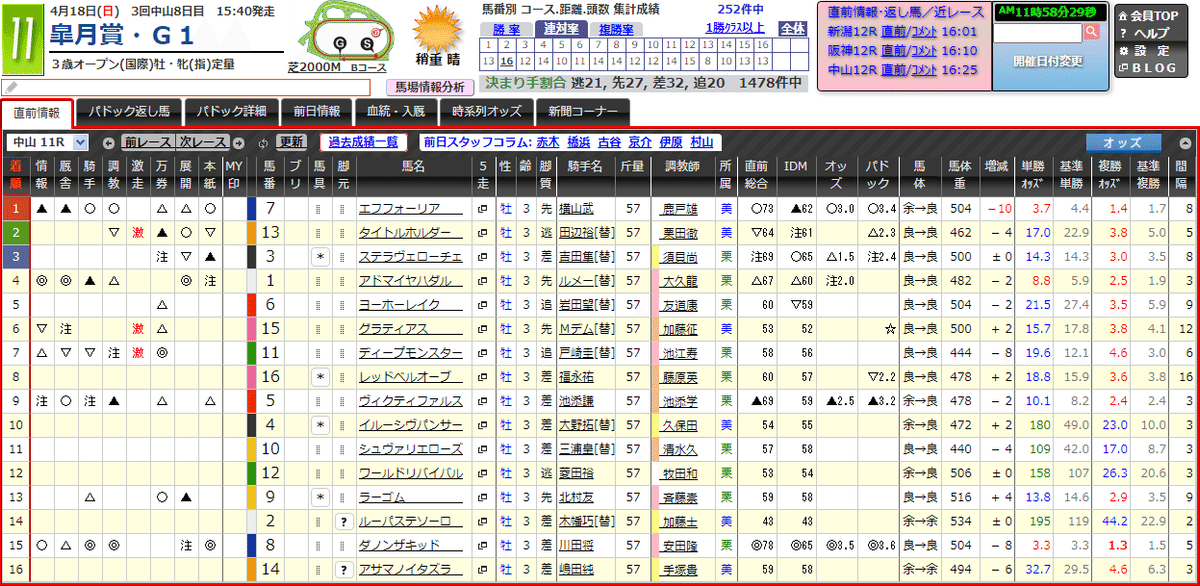Go to previous race with left arrow icon
Screen dimensions: 1200x586
tap(109, 142)
